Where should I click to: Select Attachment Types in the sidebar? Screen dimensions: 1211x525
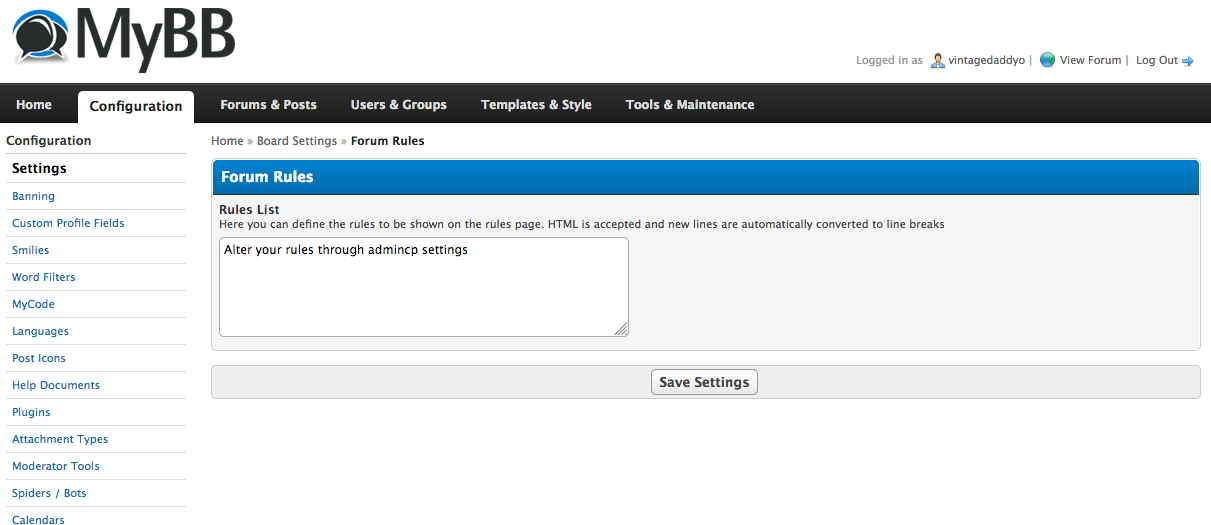pyautogui.click(x=60, y=439)
